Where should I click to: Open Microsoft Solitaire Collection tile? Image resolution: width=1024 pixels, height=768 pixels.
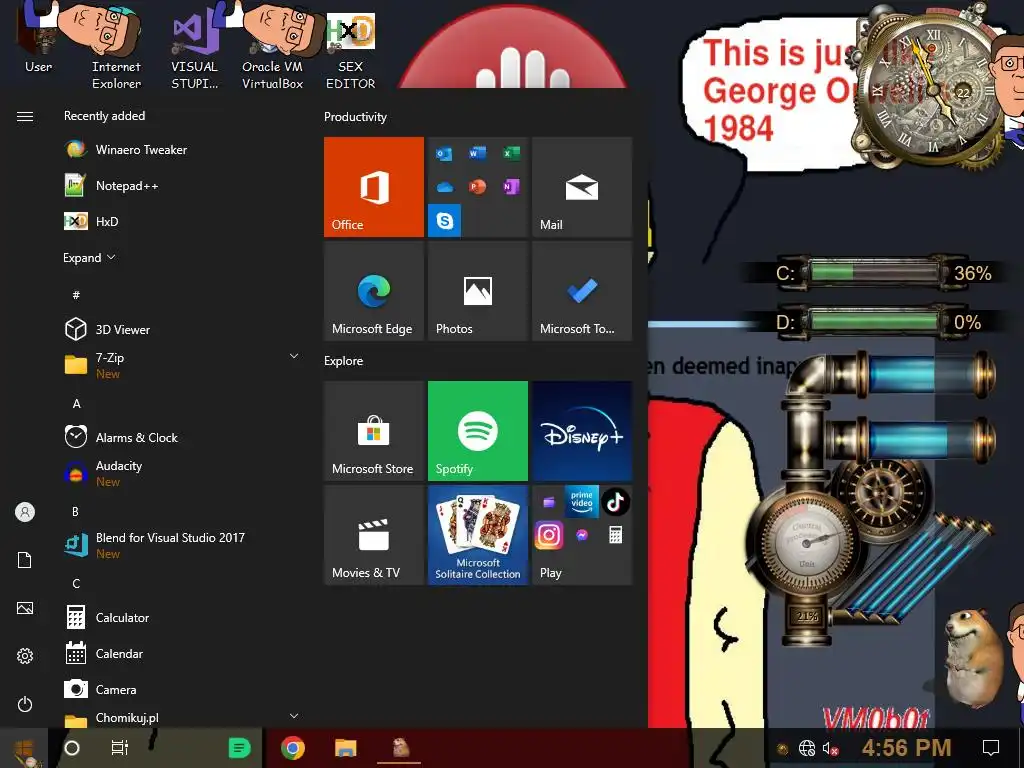[477, 535]
